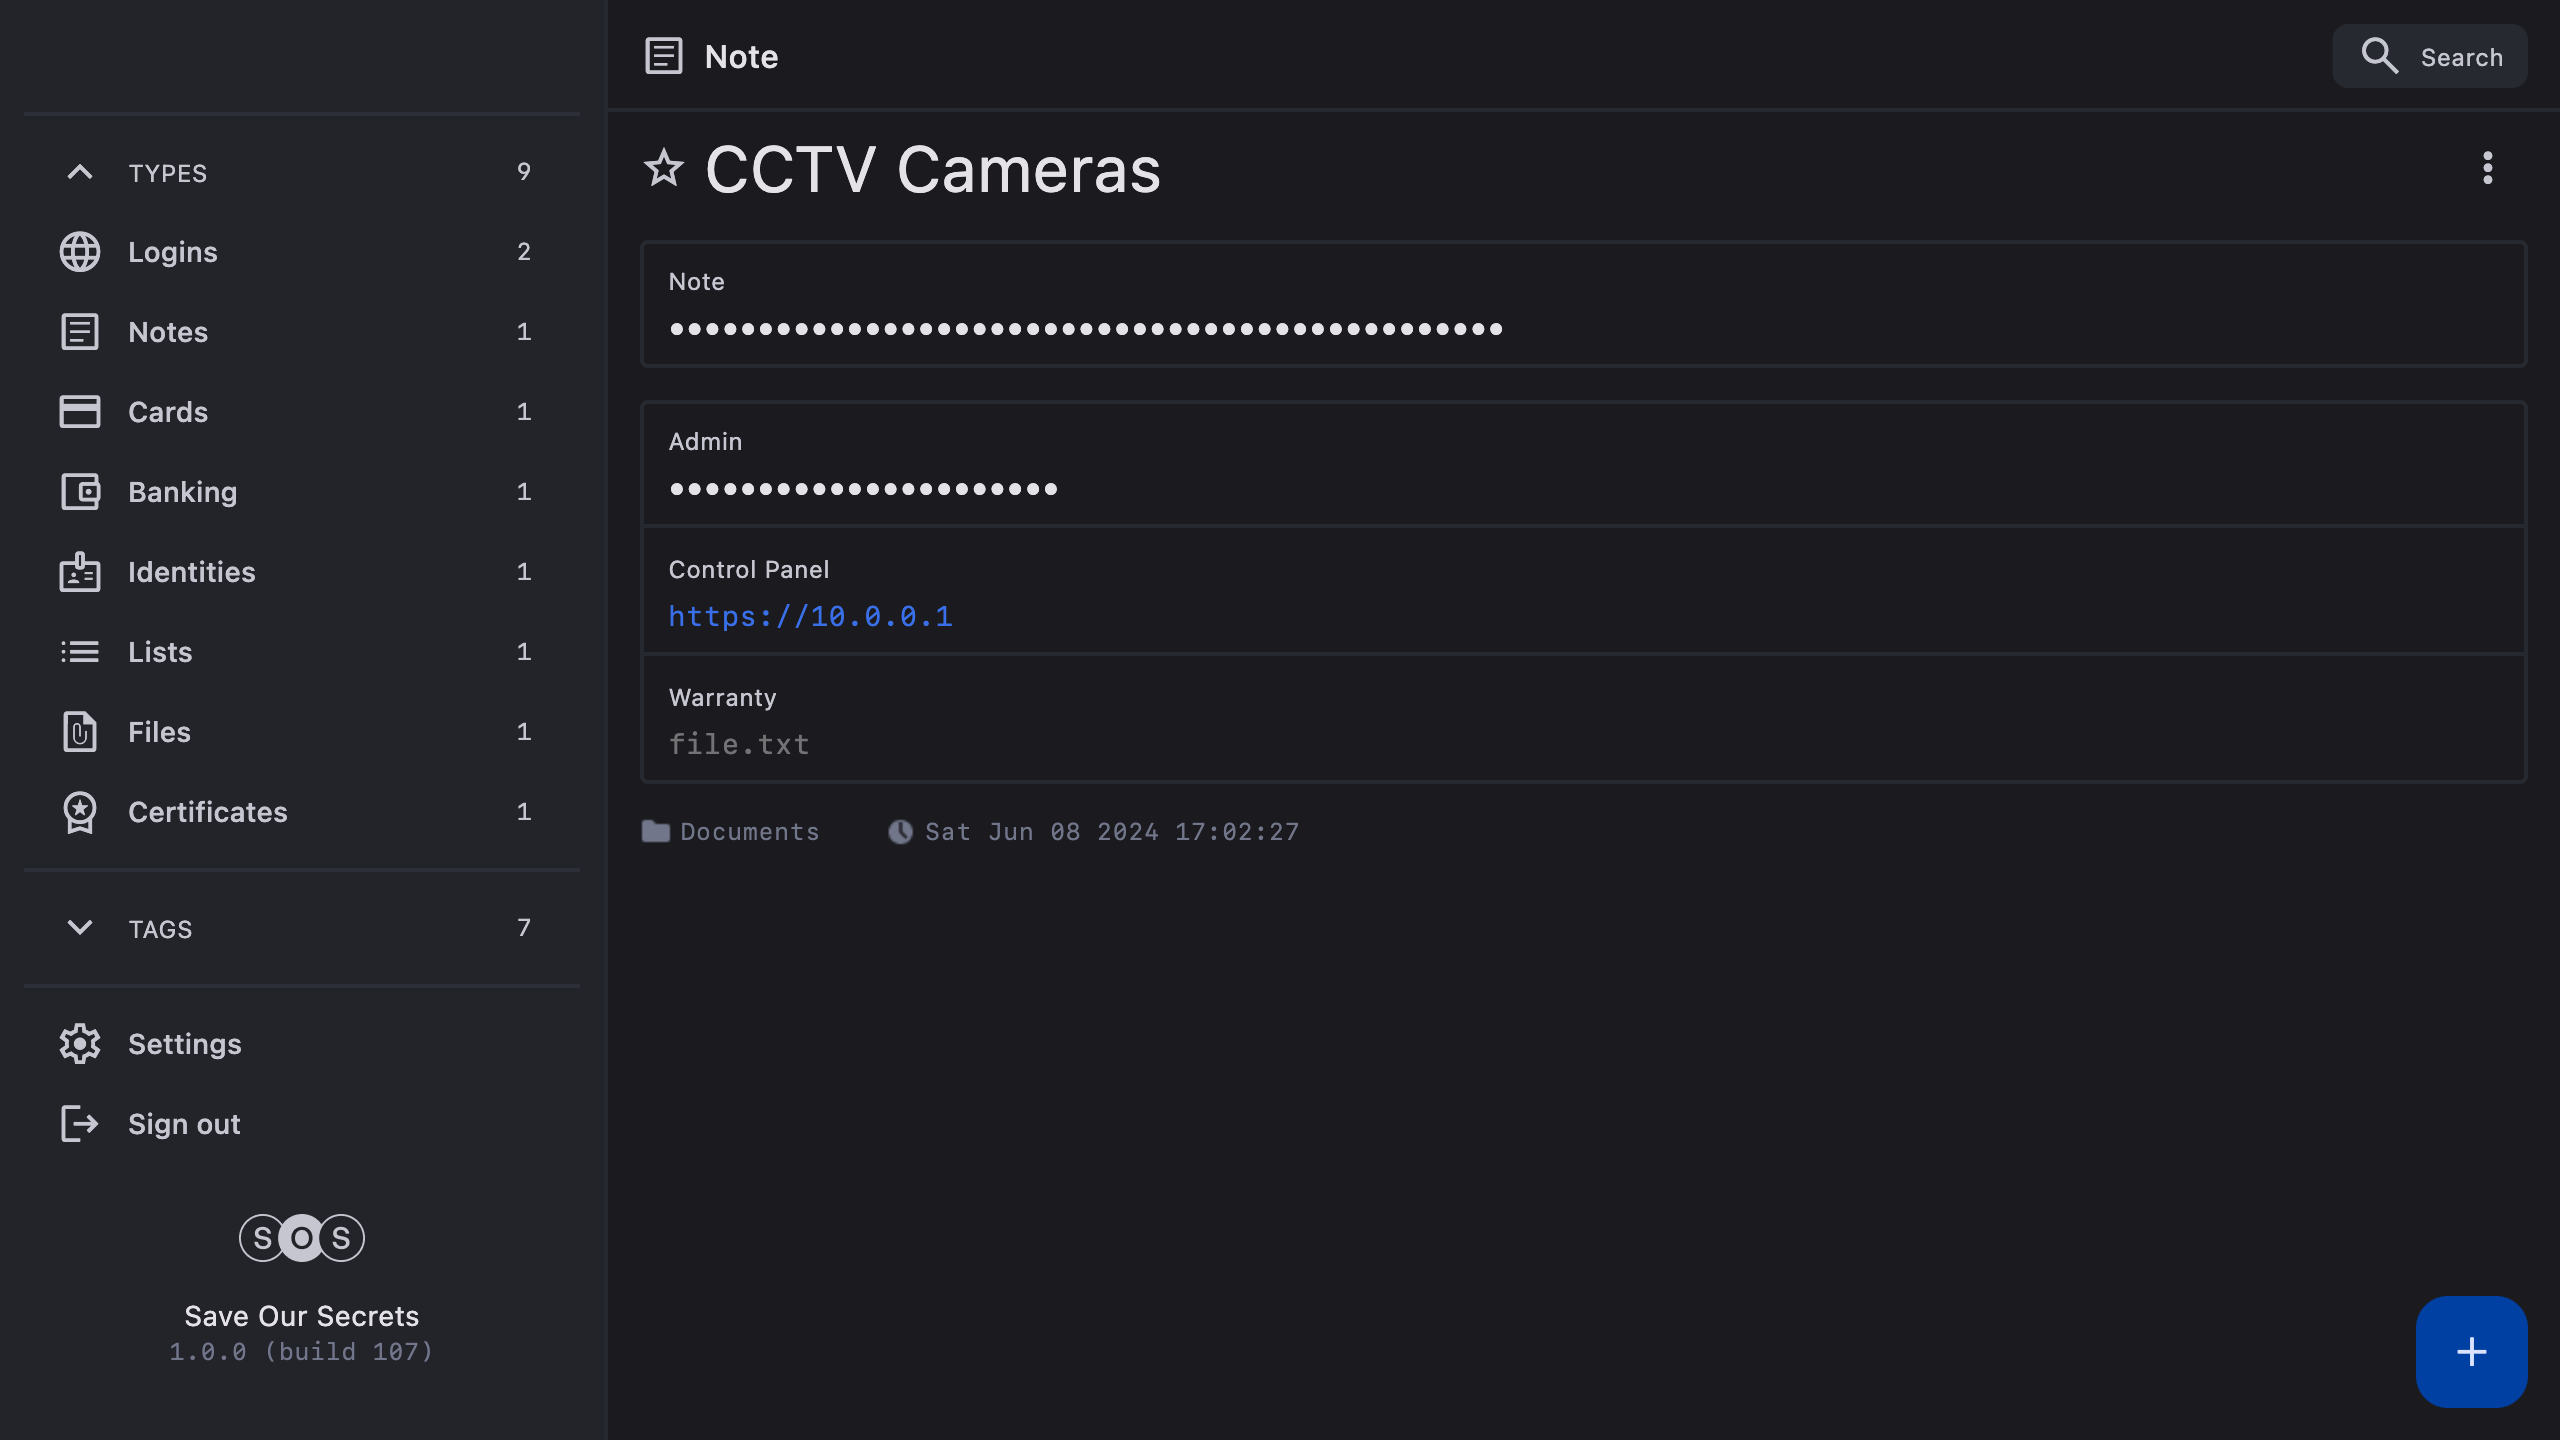Screen dimensions: 2560x1440
Task: Reveal the masked Admin field
Action: tap(863, 488)
